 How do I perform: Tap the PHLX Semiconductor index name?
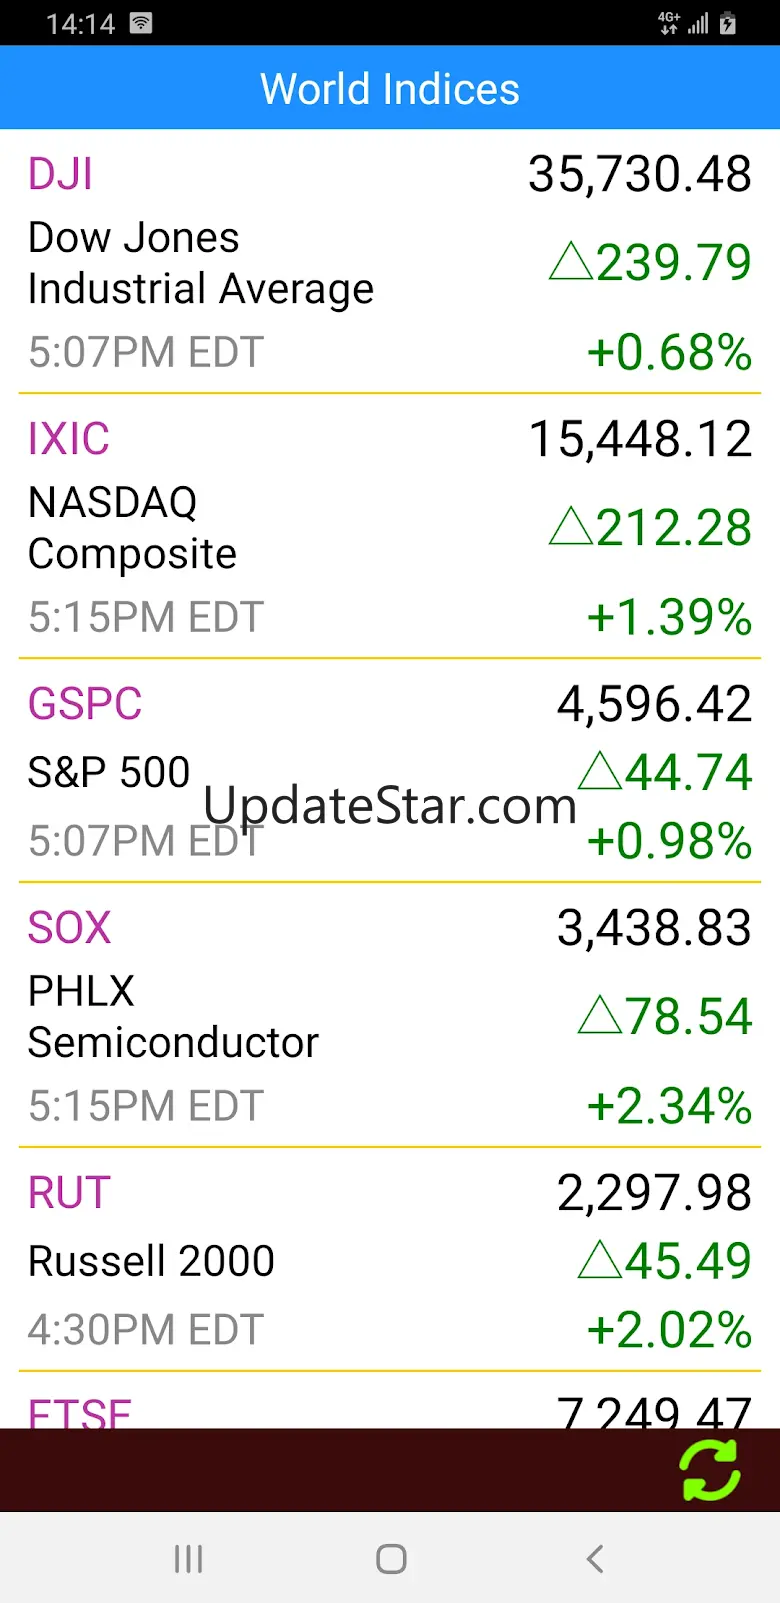click(x=173, y=1017)
